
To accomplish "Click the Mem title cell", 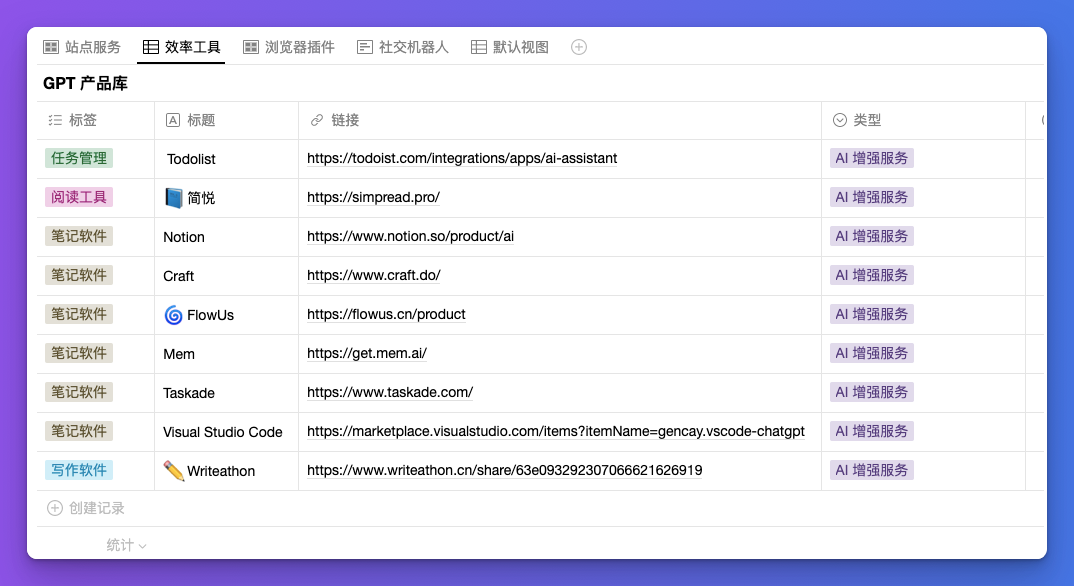I will coord(227,354).
